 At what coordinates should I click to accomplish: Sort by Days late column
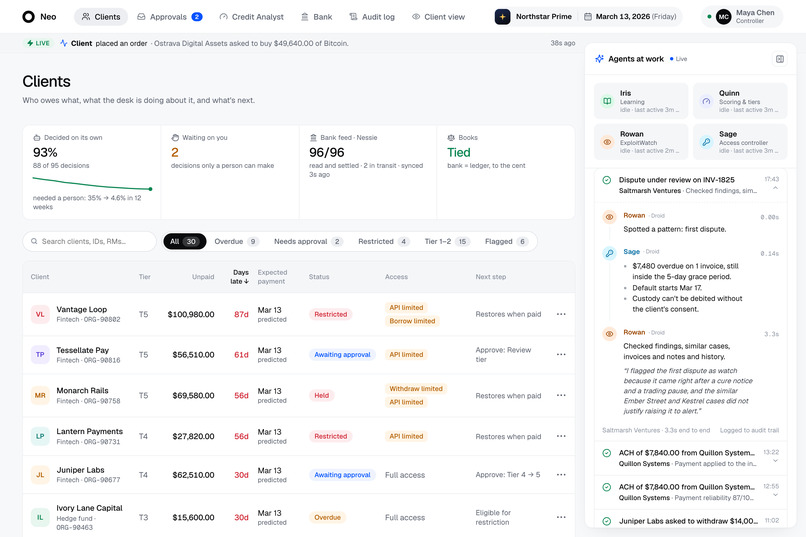coord(240,277)
